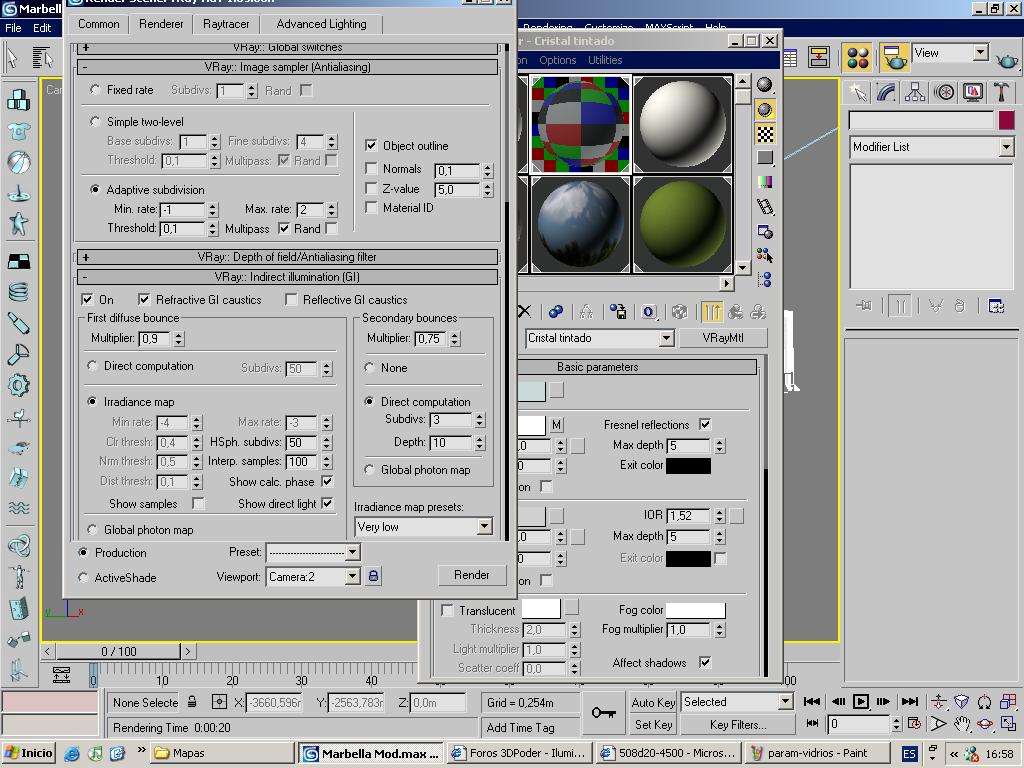
Task: Click the key icon Set Keys button
Action: click(x=603, y=712)
